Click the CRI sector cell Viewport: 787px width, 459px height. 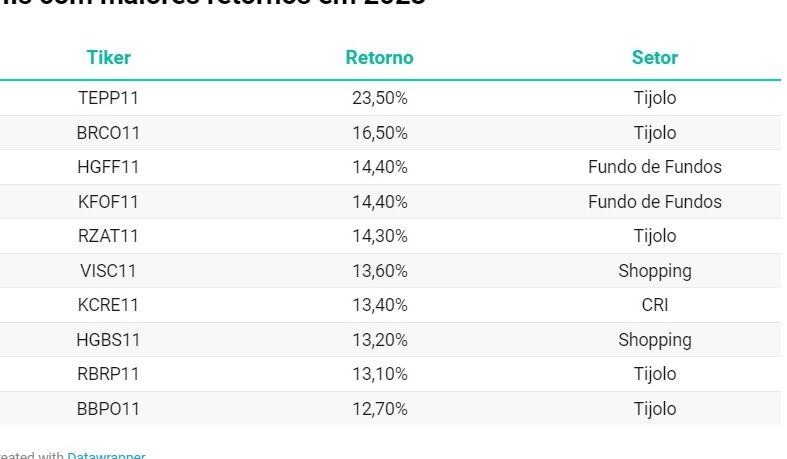pyautogui.click(x=654, y=305)
